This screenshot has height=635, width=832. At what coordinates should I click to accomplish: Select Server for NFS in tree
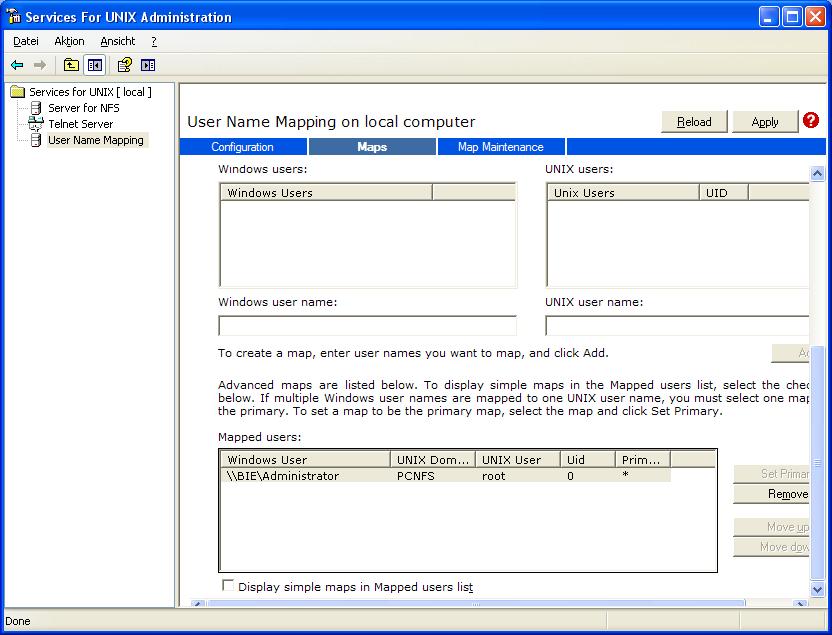coord(84,108)
